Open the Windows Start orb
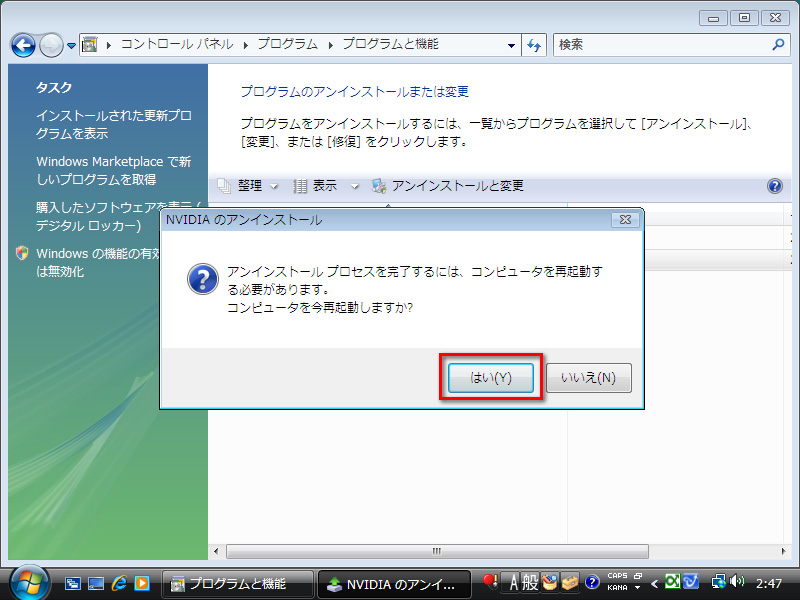This screenshot has width=800, height=600. (30, 583)
